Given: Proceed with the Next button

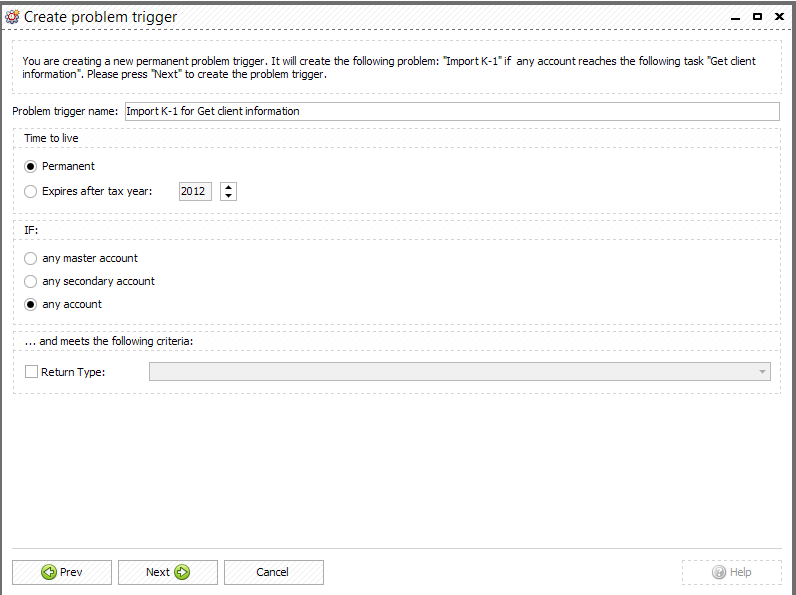Looking at the screenshot, I should point(168,572).
